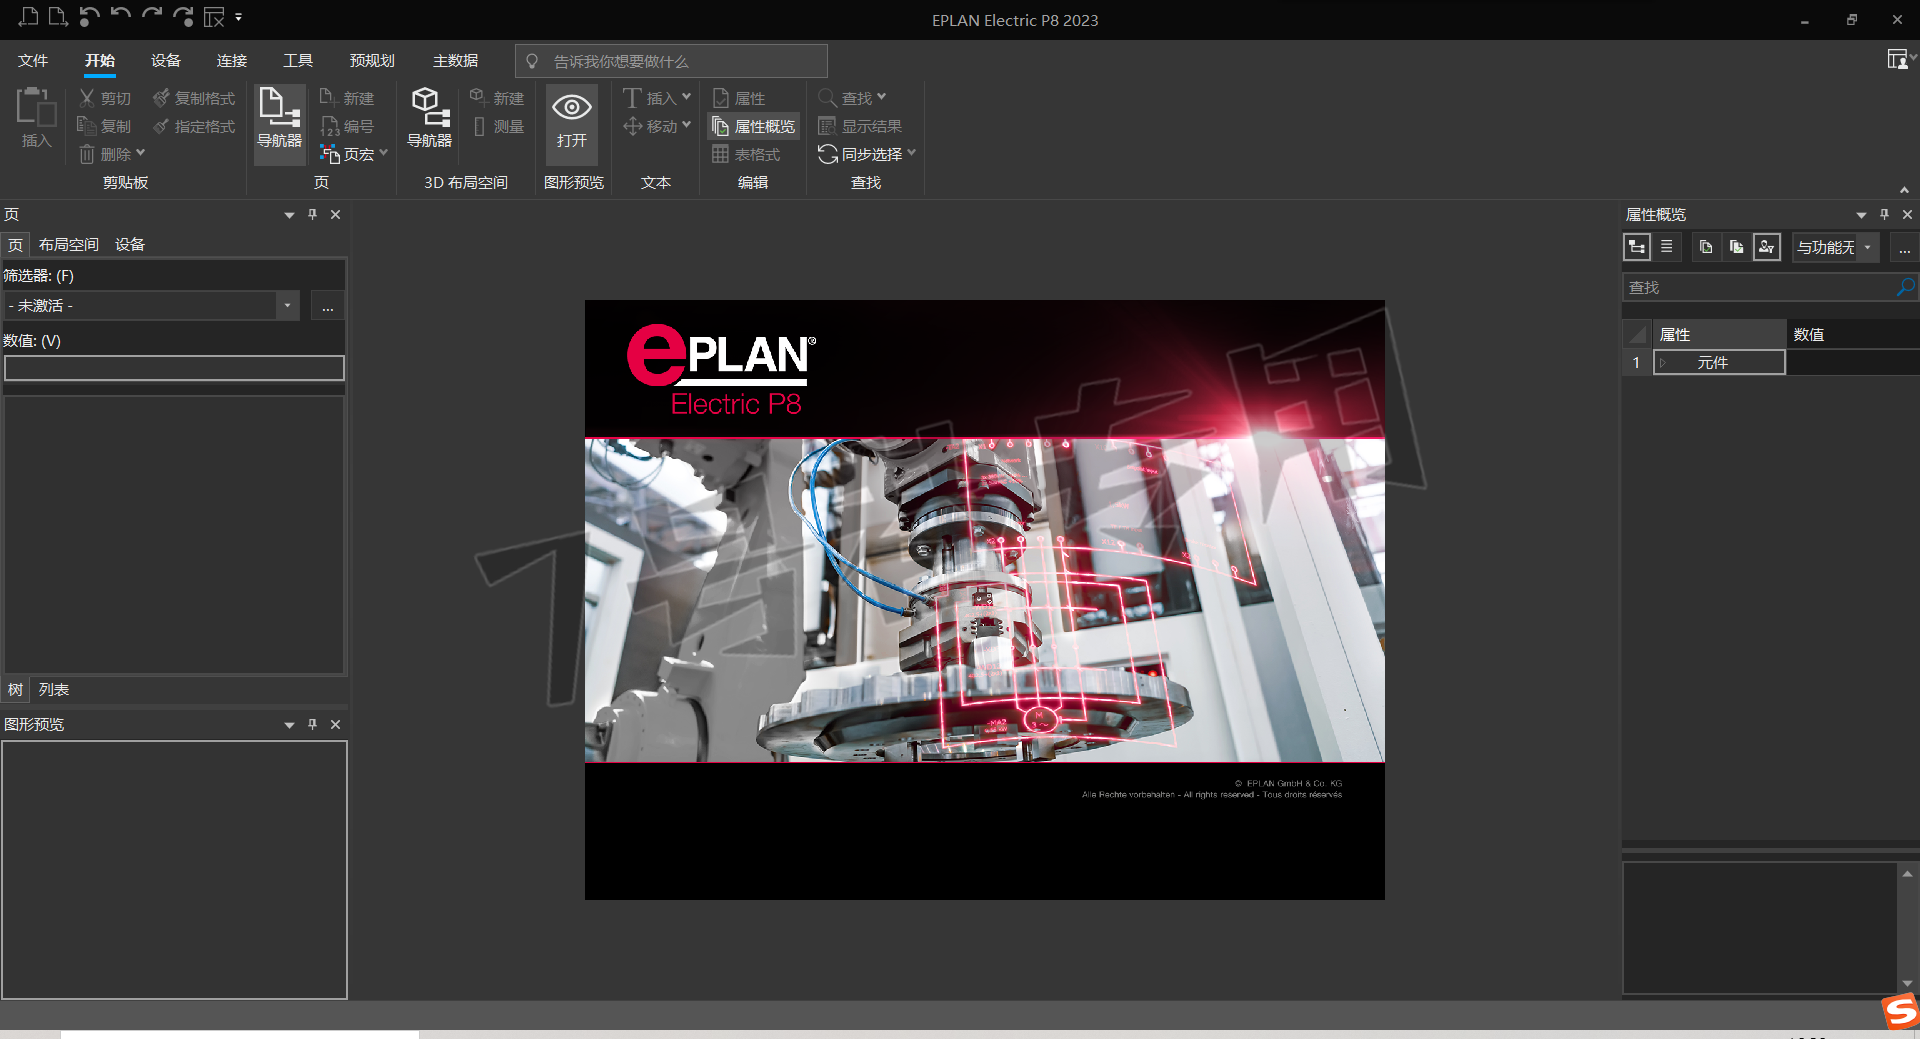Click 指定格式 assign format brush
The image size is (1920, 1039).
[x=194, y=126]
